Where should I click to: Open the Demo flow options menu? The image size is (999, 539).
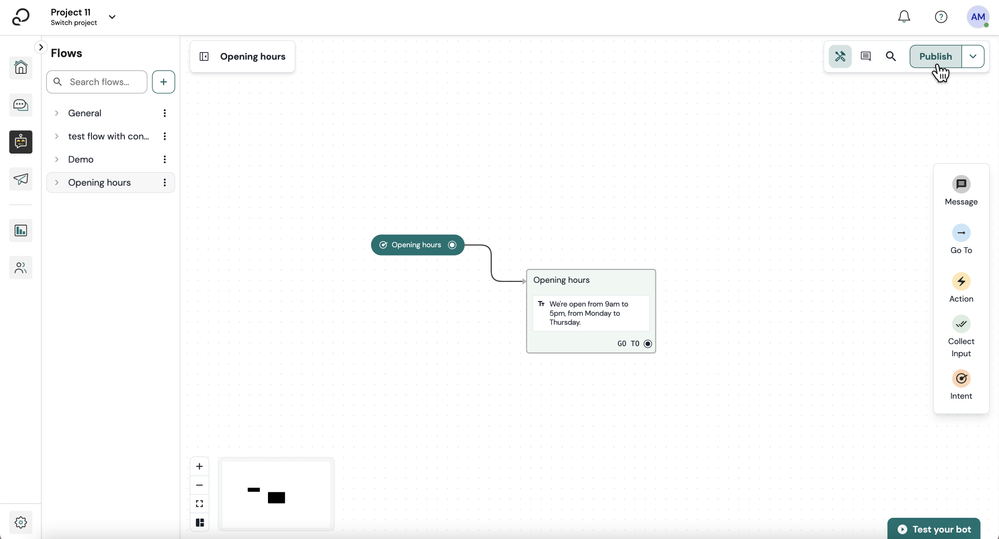click(164, 159)
